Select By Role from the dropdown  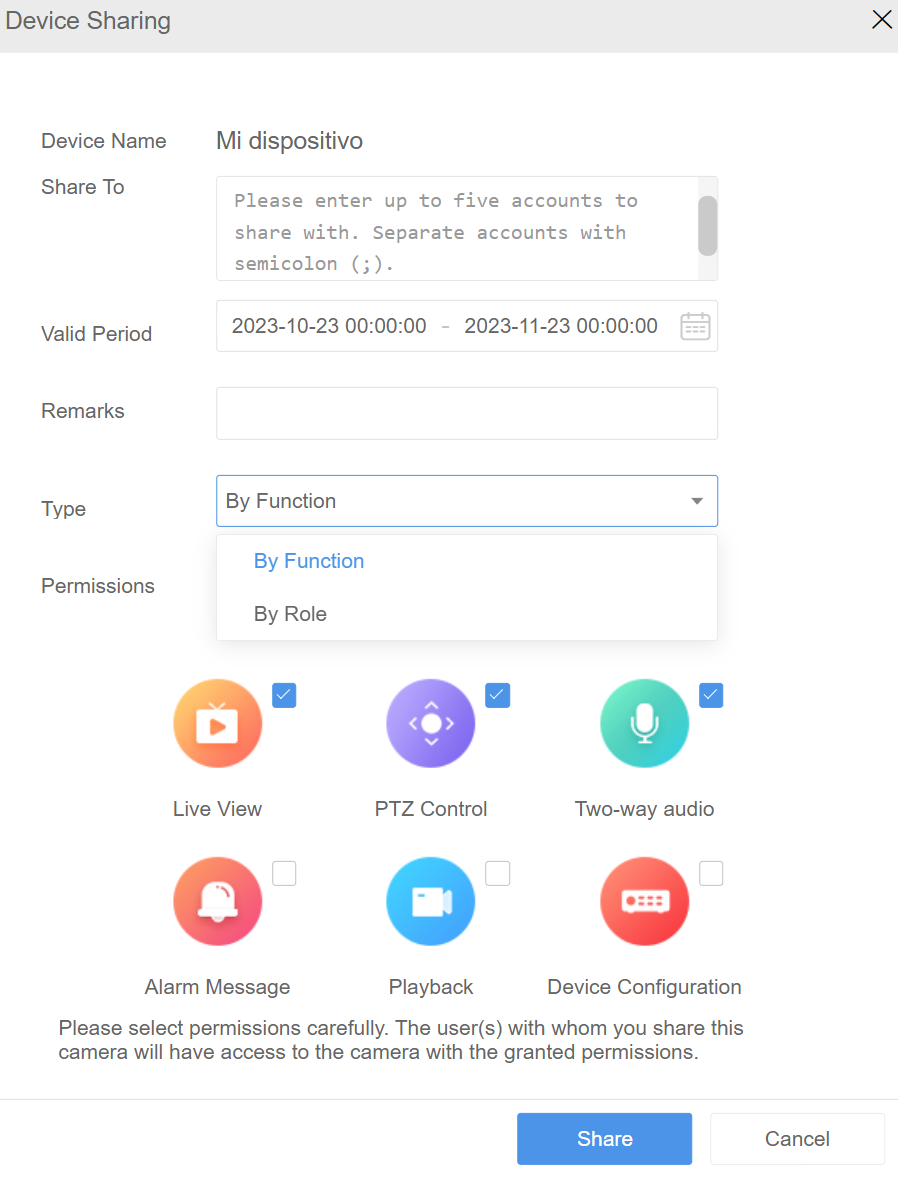click(x=290, y=613)
